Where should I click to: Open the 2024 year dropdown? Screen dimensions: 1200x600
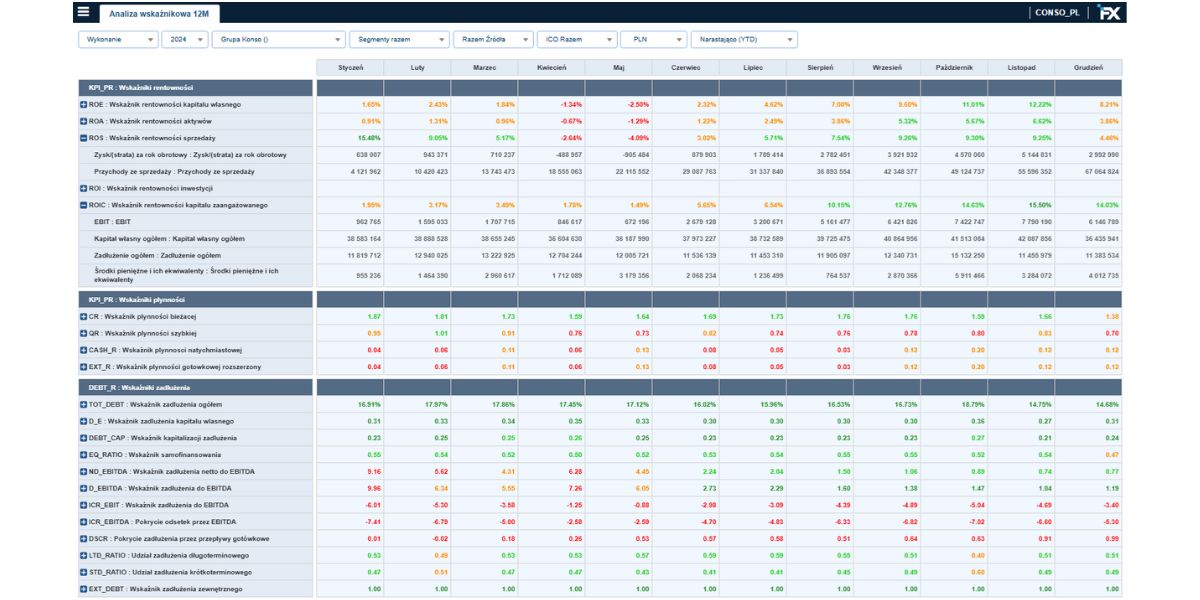point(185,39)
